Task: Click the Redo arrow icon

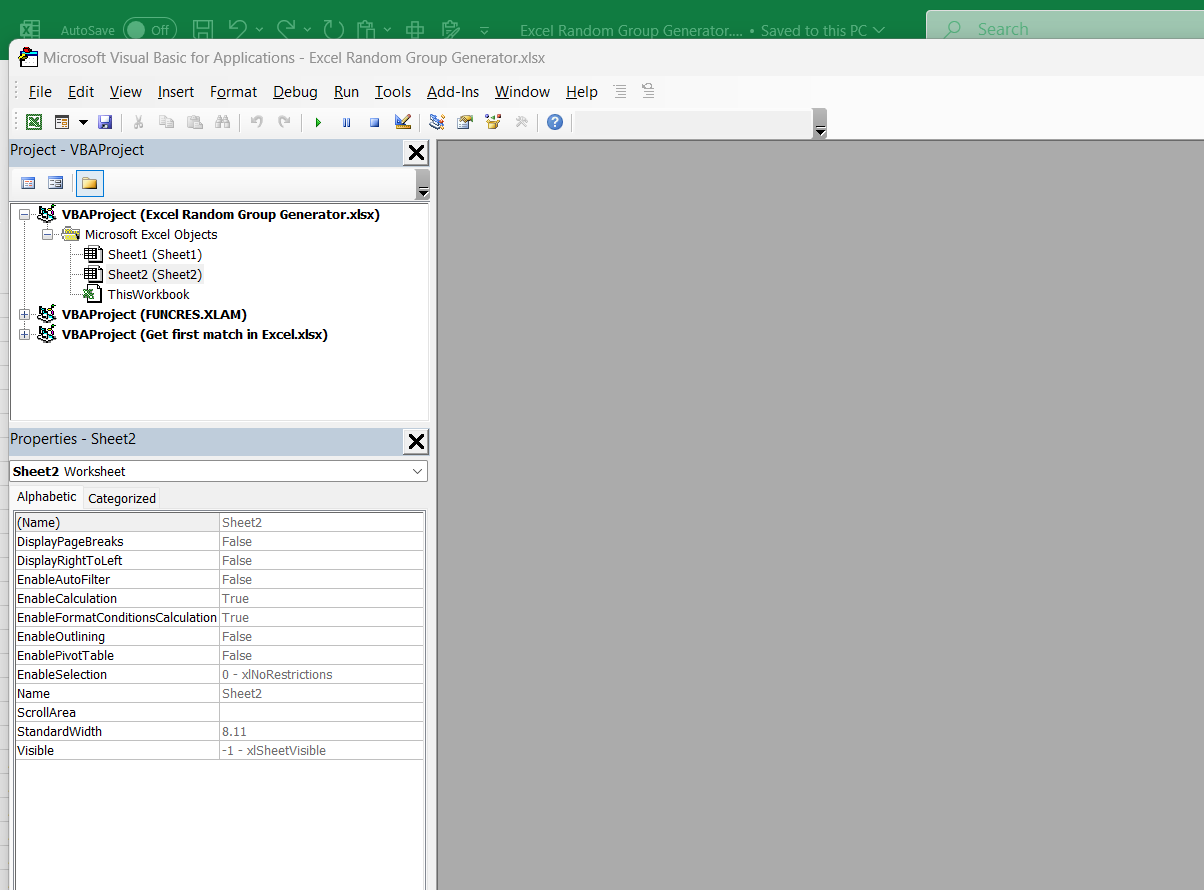Action: [x=284, y=122]
